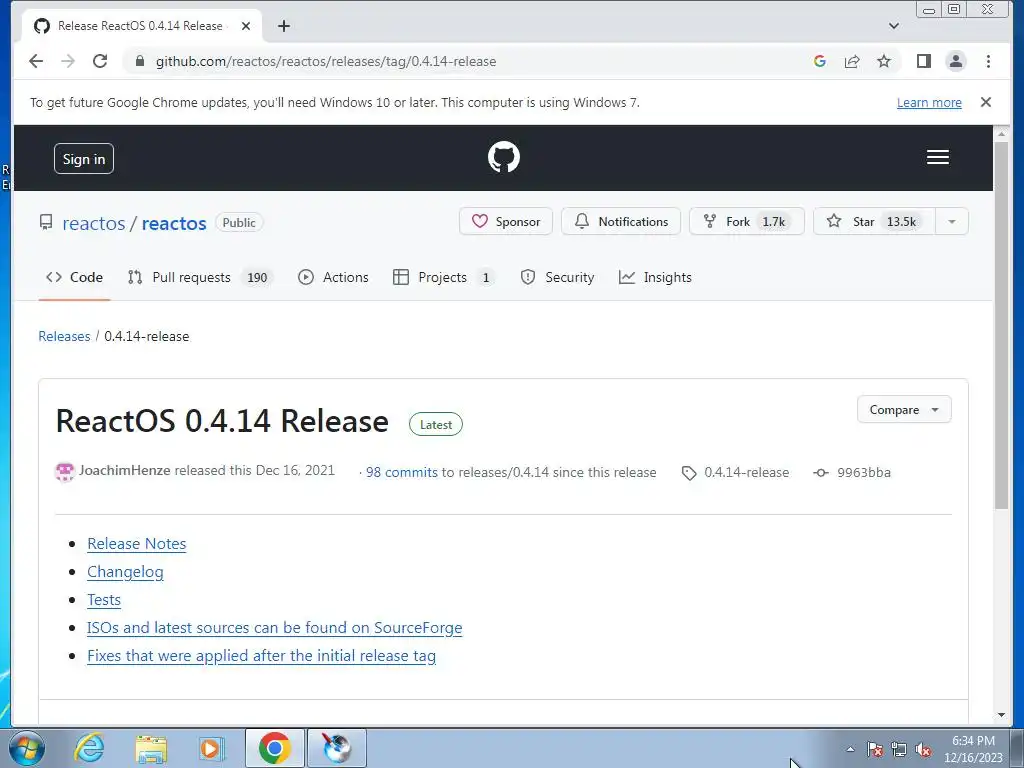Click the tag icon beside 0.4.14-release

click(688, 473)
